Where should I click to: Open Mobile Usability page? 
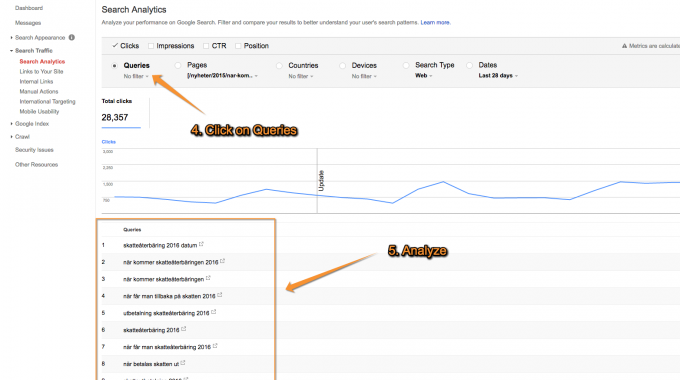click(x=39, y=111)
